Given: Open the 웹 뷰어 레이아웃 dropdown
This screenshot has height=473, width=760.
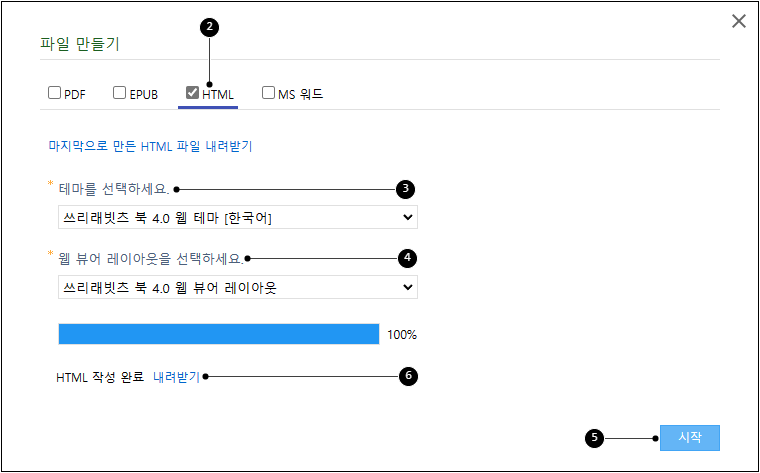Looking at the screenshot, I should coord(238,287).
